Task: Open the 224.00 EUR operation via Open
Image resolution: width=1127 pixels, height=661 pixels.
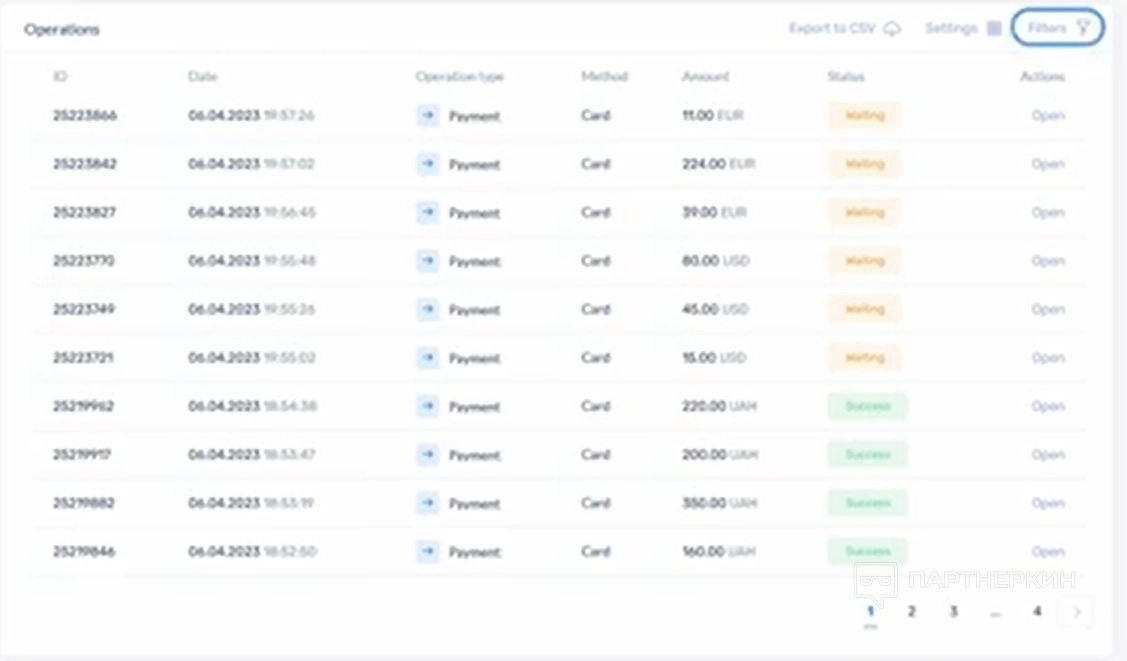Action: click(1048, 164)
